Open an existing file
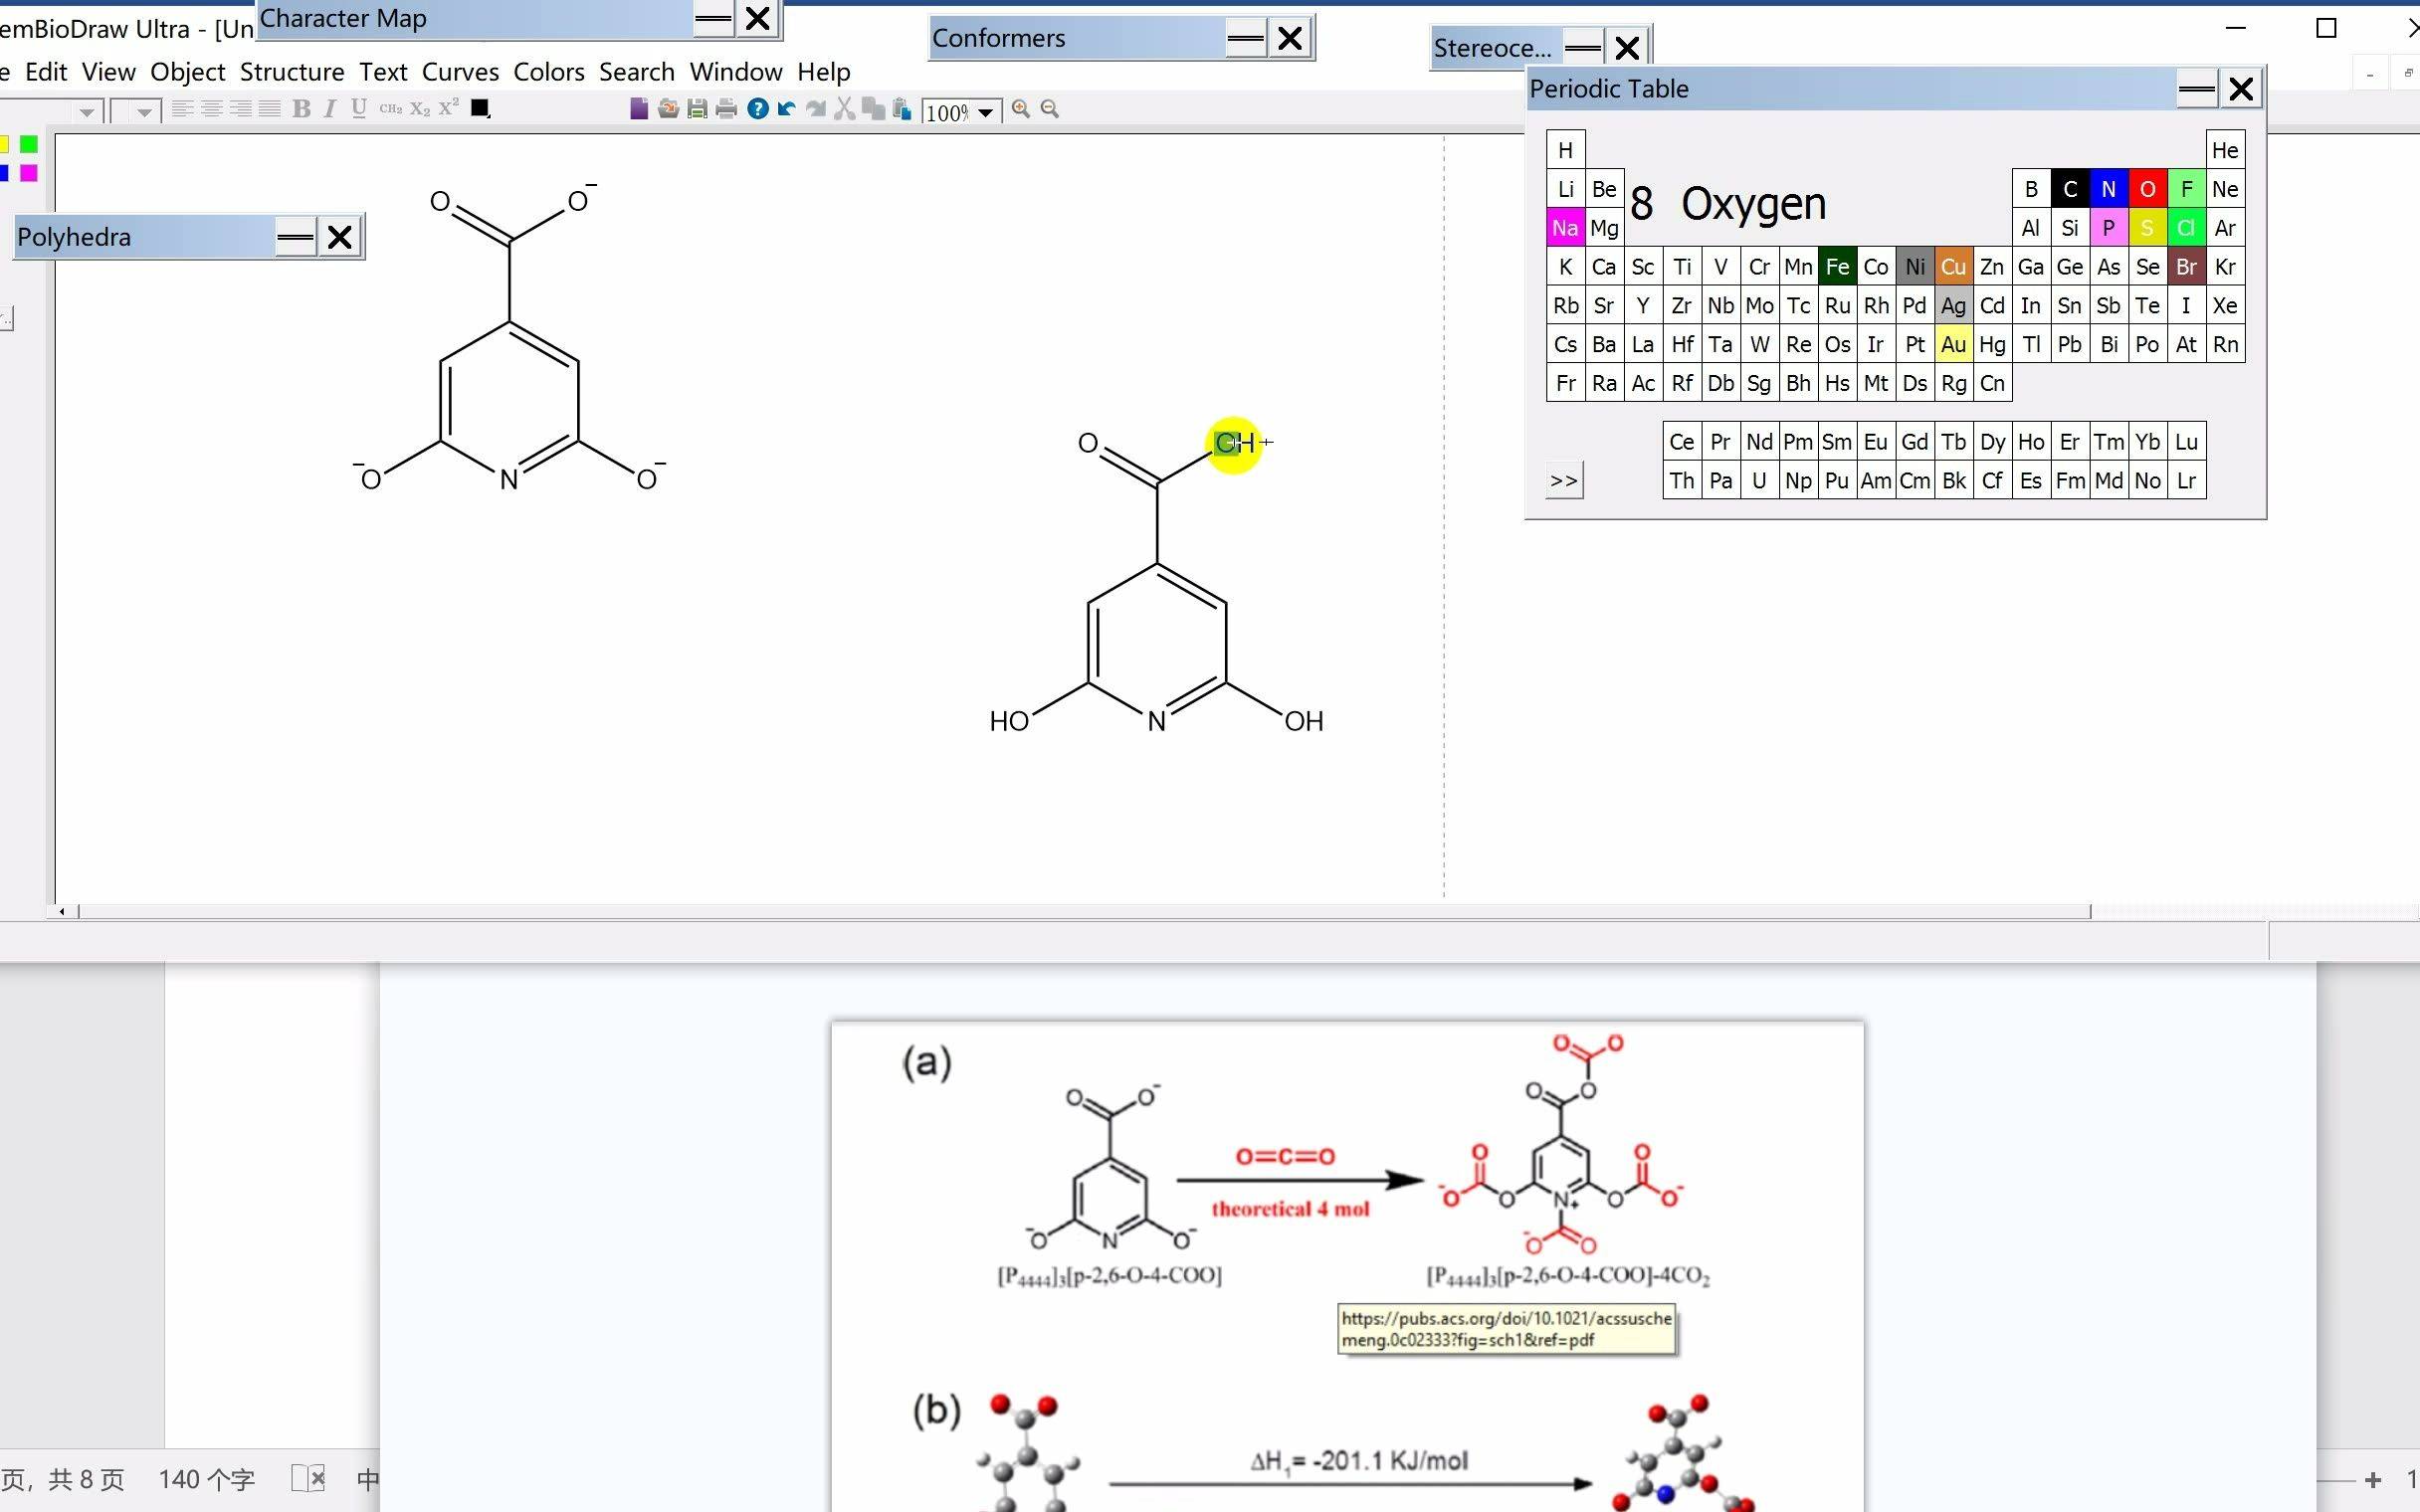 [668, 110]
